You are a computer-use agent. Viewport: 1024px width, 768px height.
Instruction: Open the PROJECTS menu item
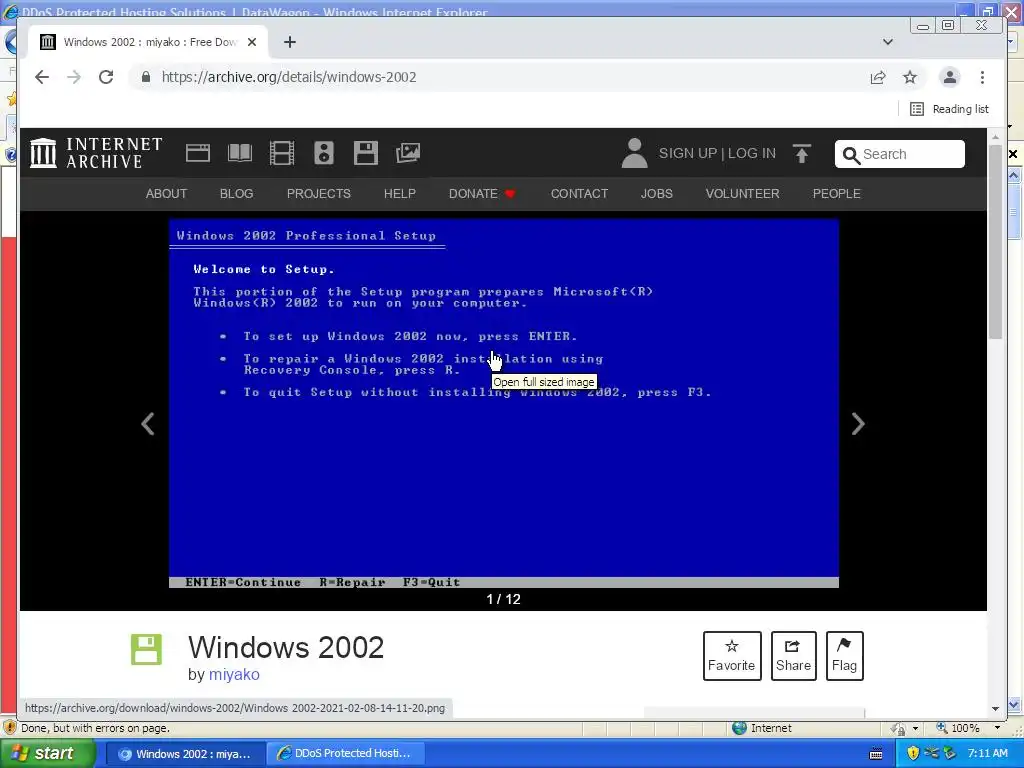[x=319, y=193]
